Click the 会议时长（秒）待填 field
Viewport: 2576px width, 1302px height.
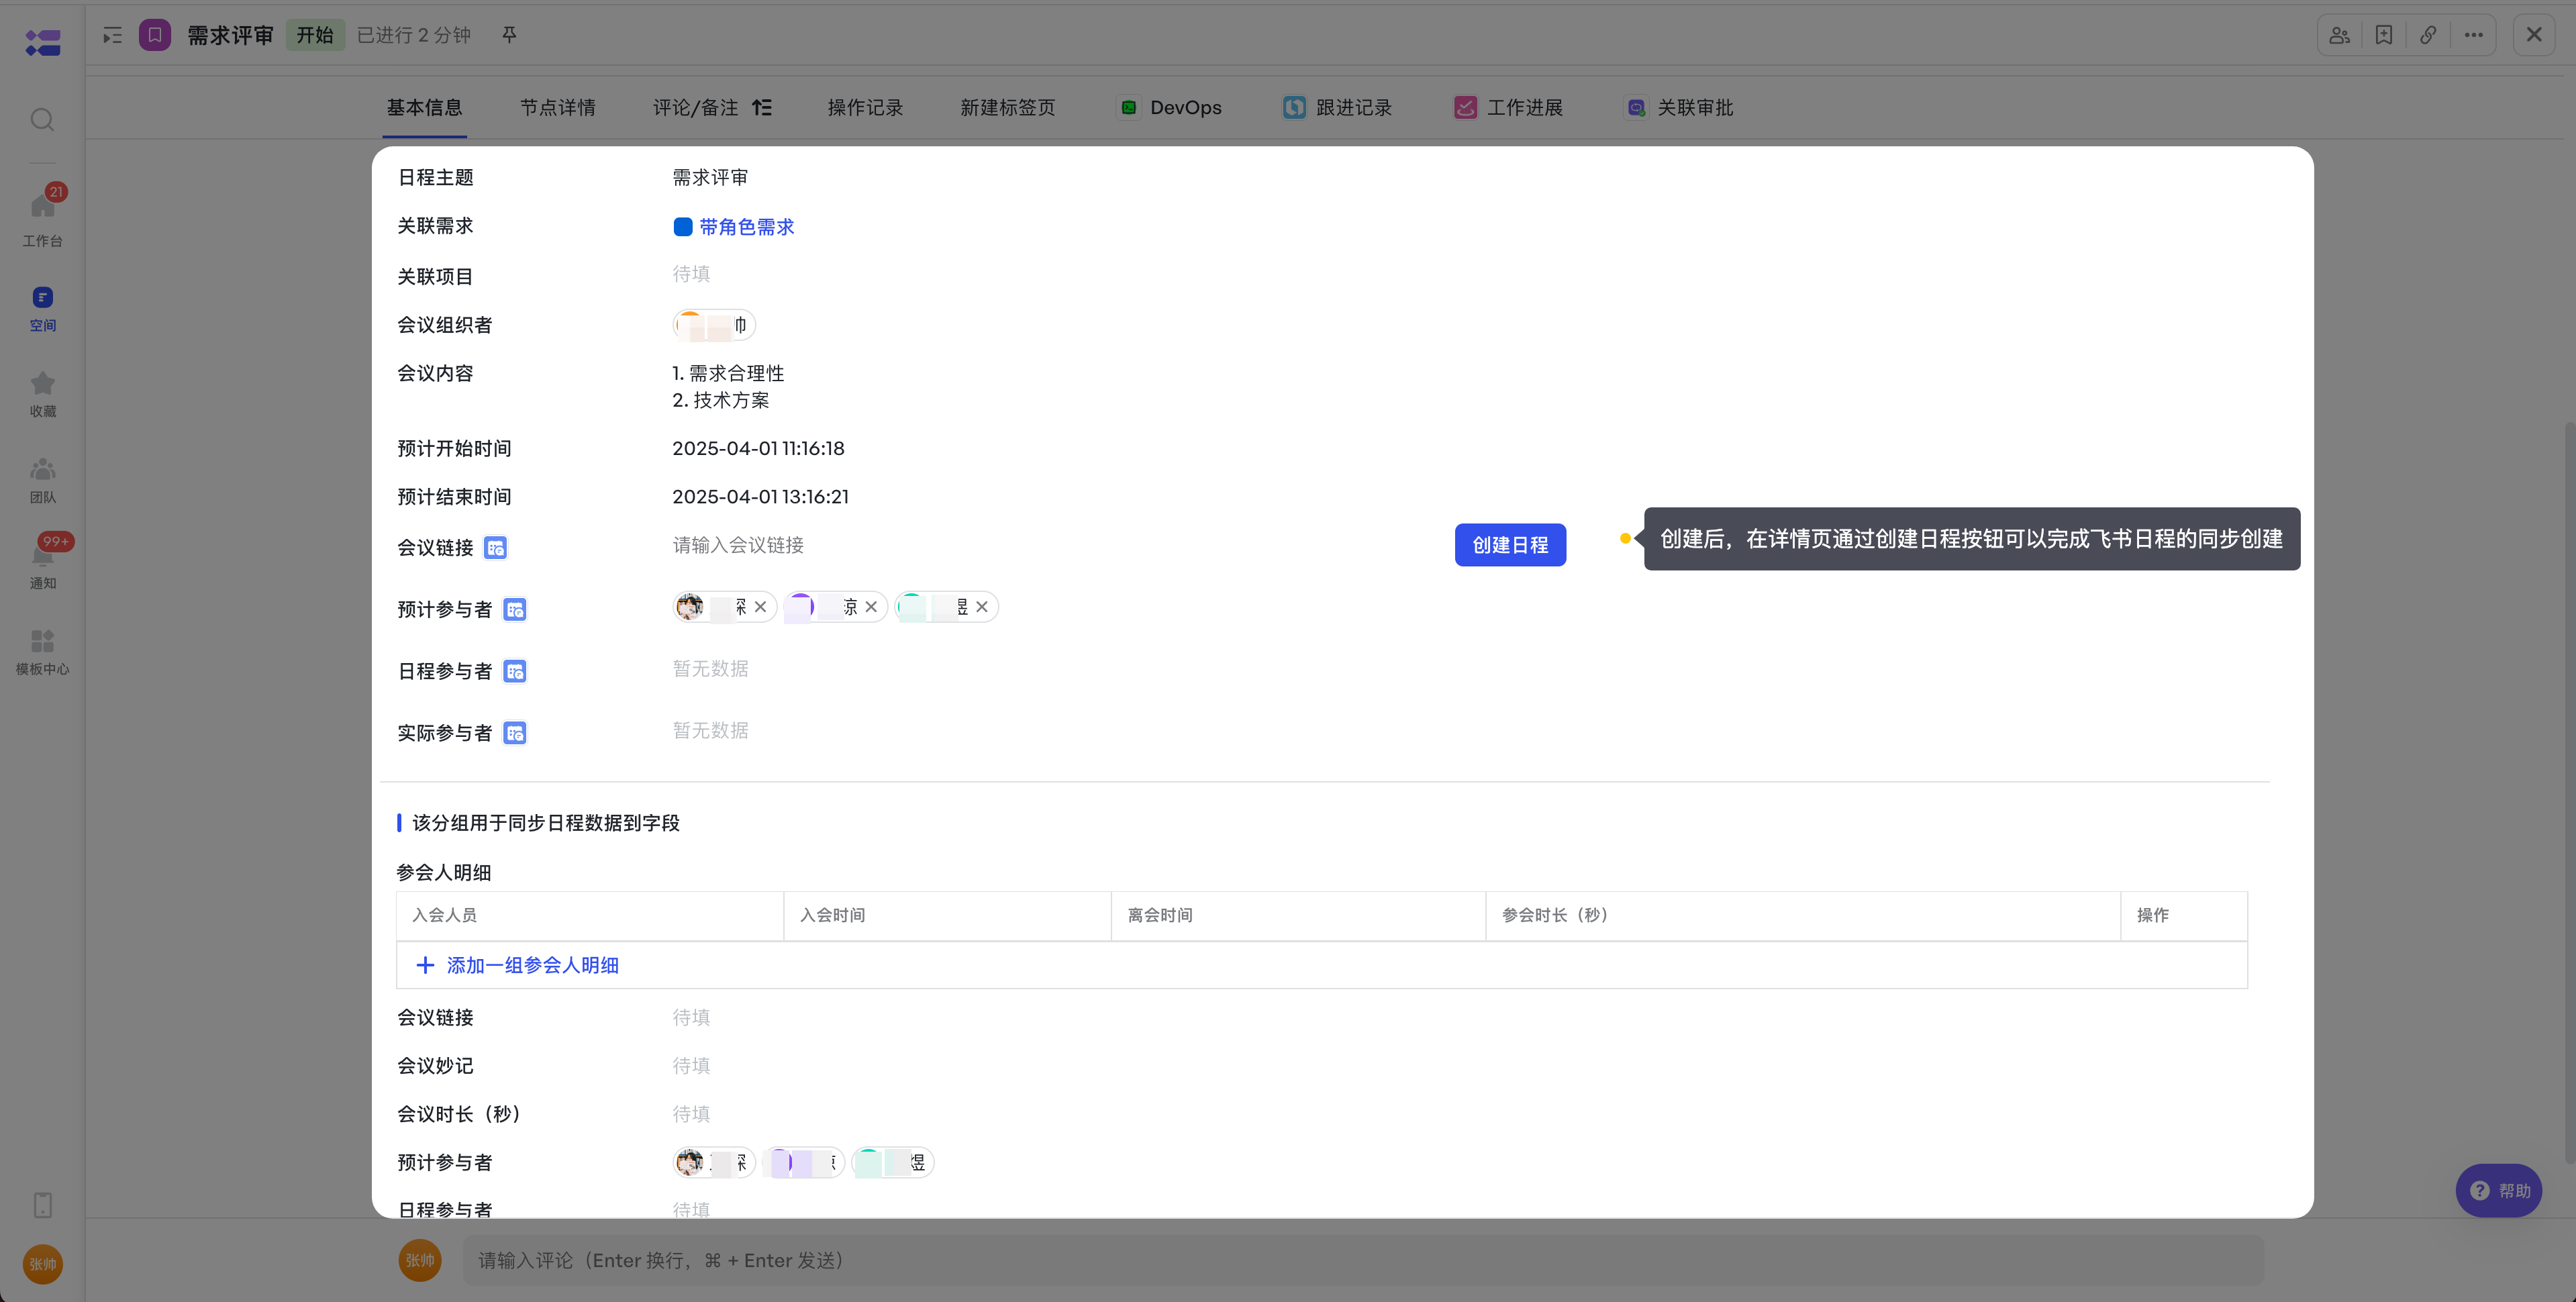click(x=691, y=1114)
